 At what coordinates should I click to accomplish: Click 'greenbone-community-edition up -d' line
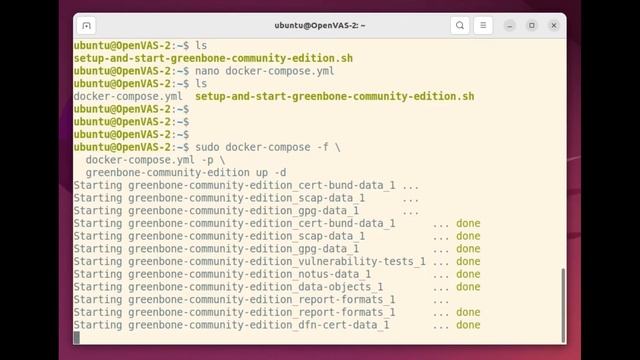point(186,172)
